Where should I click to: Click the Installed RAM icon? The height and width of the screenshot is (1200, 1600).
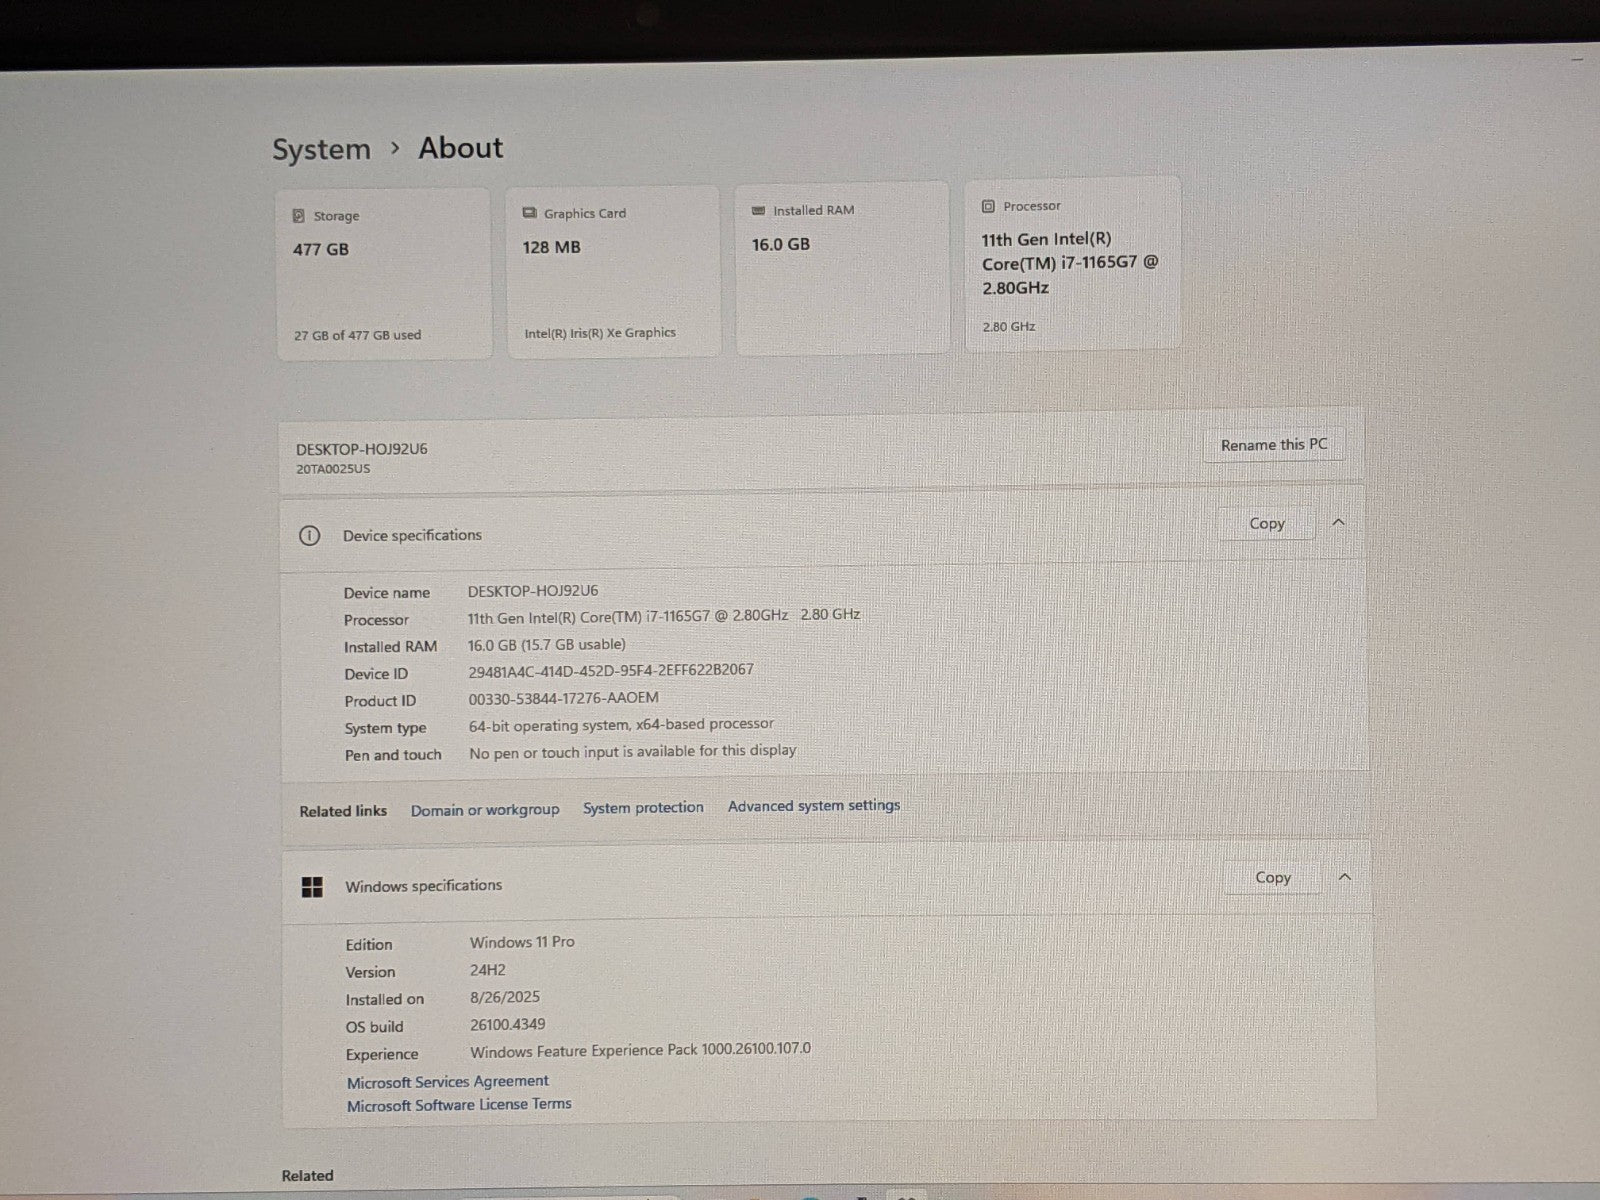[758, 210]
